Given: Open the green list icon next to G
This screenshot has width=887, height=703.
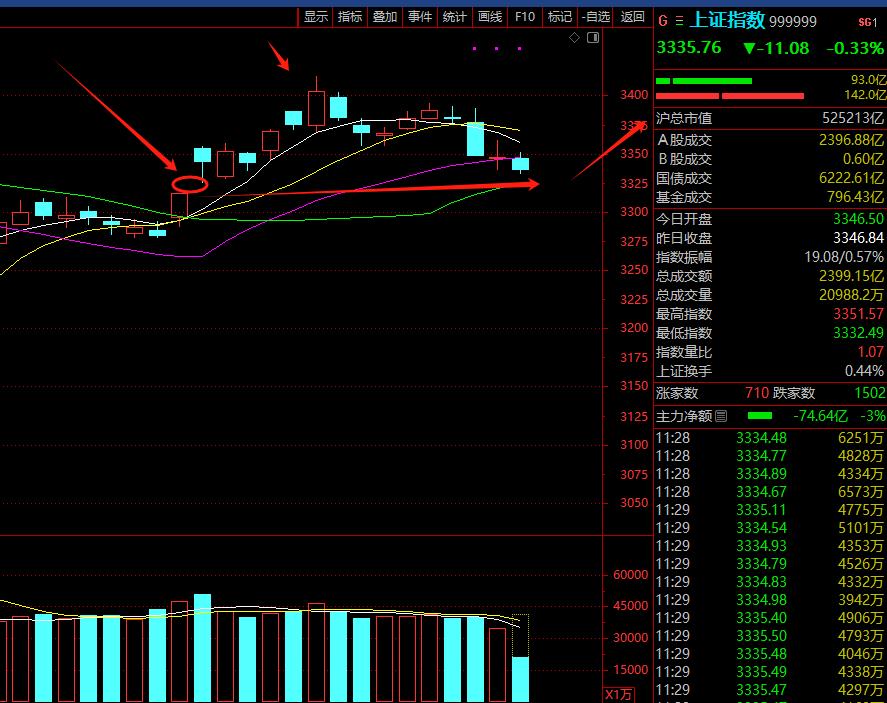Looking at the screenshot, I should 679,21.
